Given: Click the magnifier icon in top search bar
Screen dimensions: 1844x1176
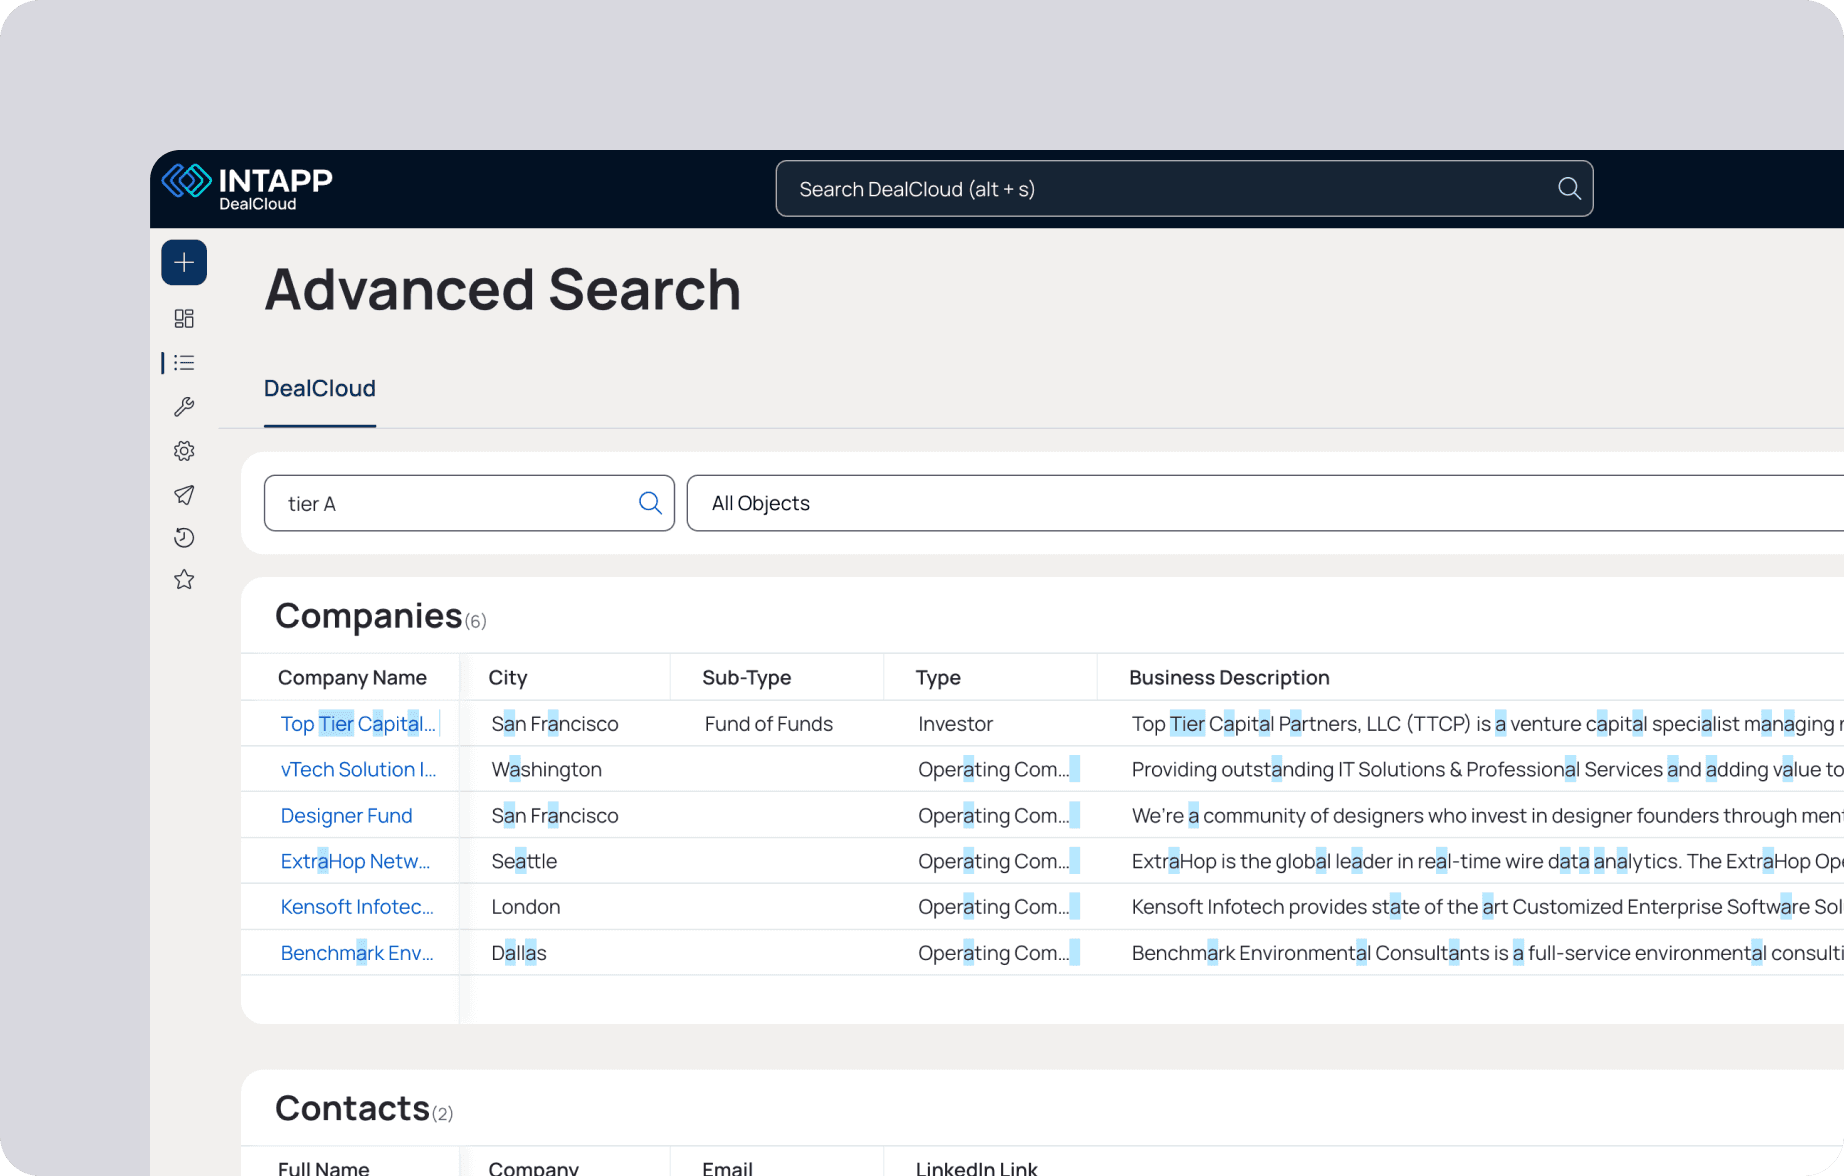Looking at the screenshot, I should (x=1569, y=188).
